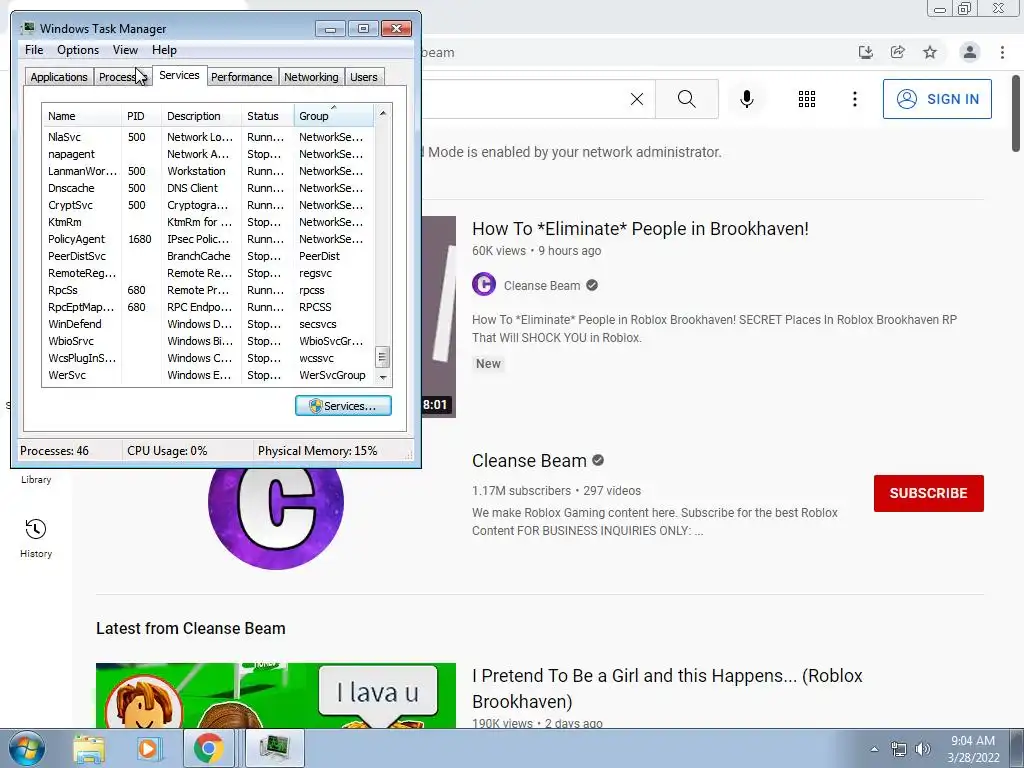The height and width of the screenshot is (768, 1024).
Task: Select the PeerDistSvc service row
Action: [x=208, y=256]
